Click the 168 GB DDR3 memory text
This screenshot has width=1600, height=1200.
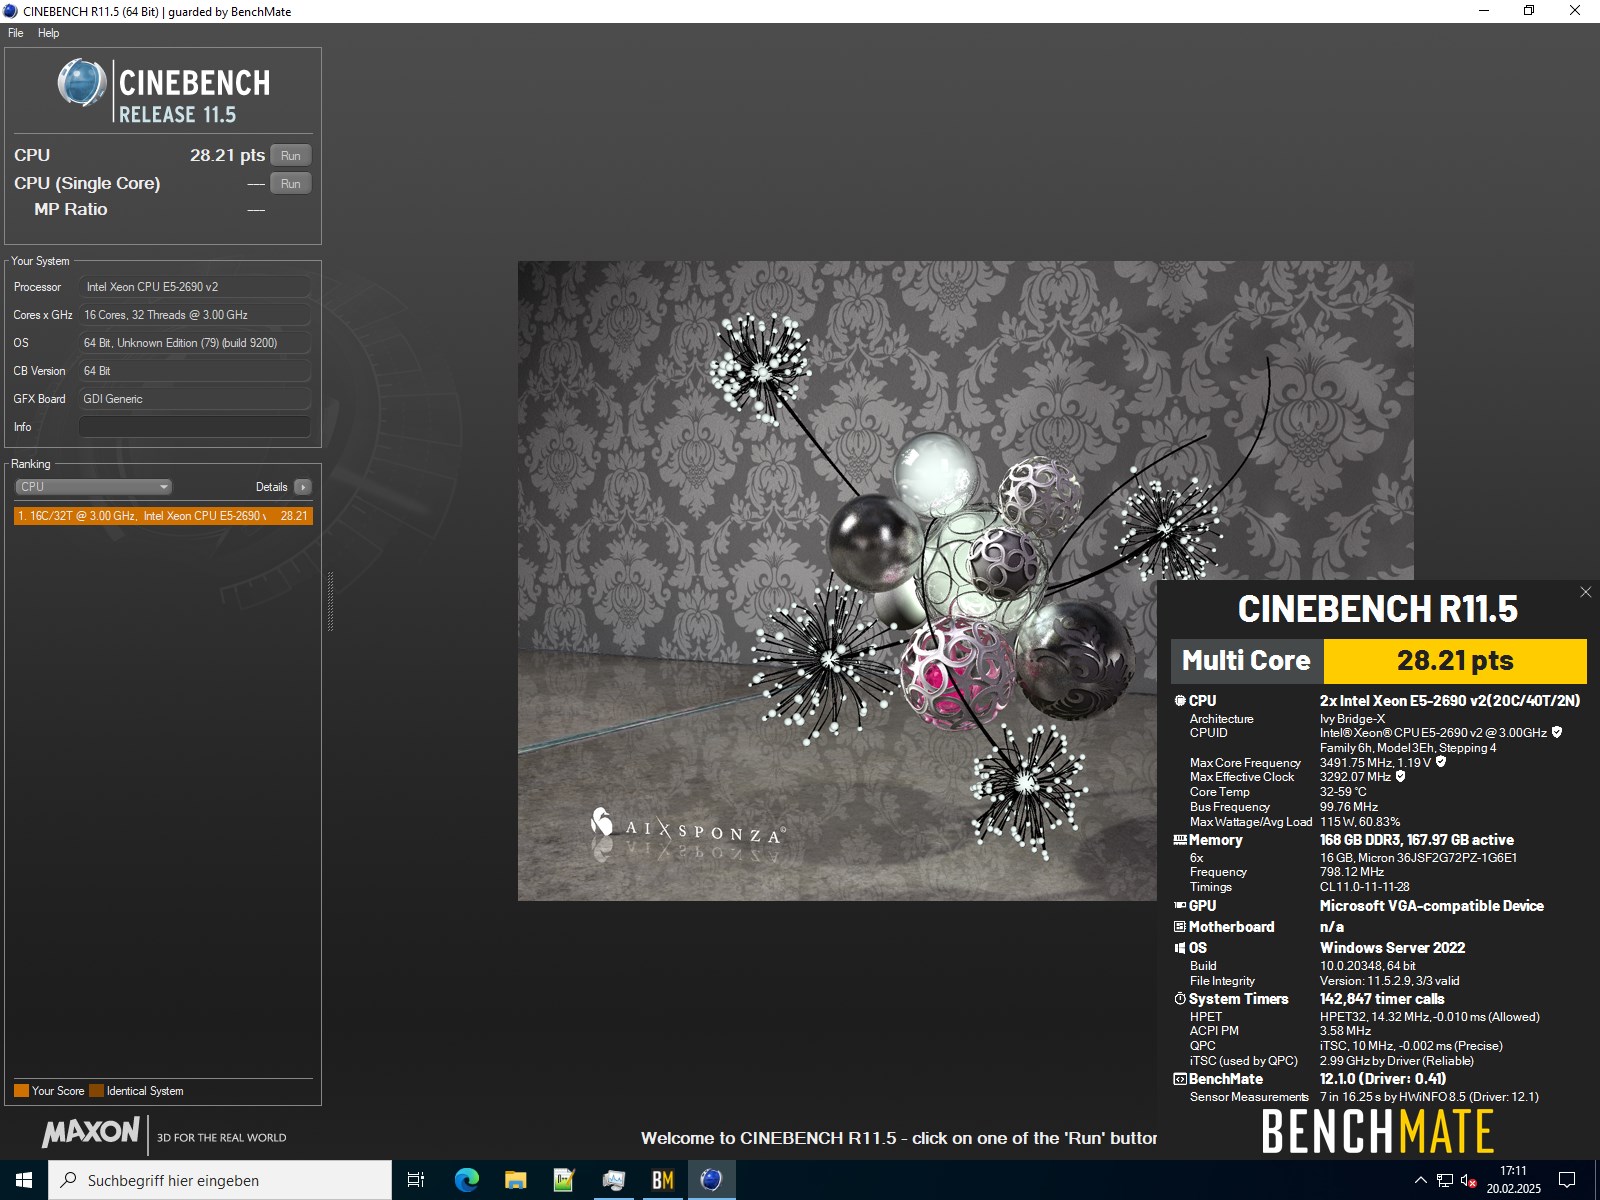point(1416,840)
